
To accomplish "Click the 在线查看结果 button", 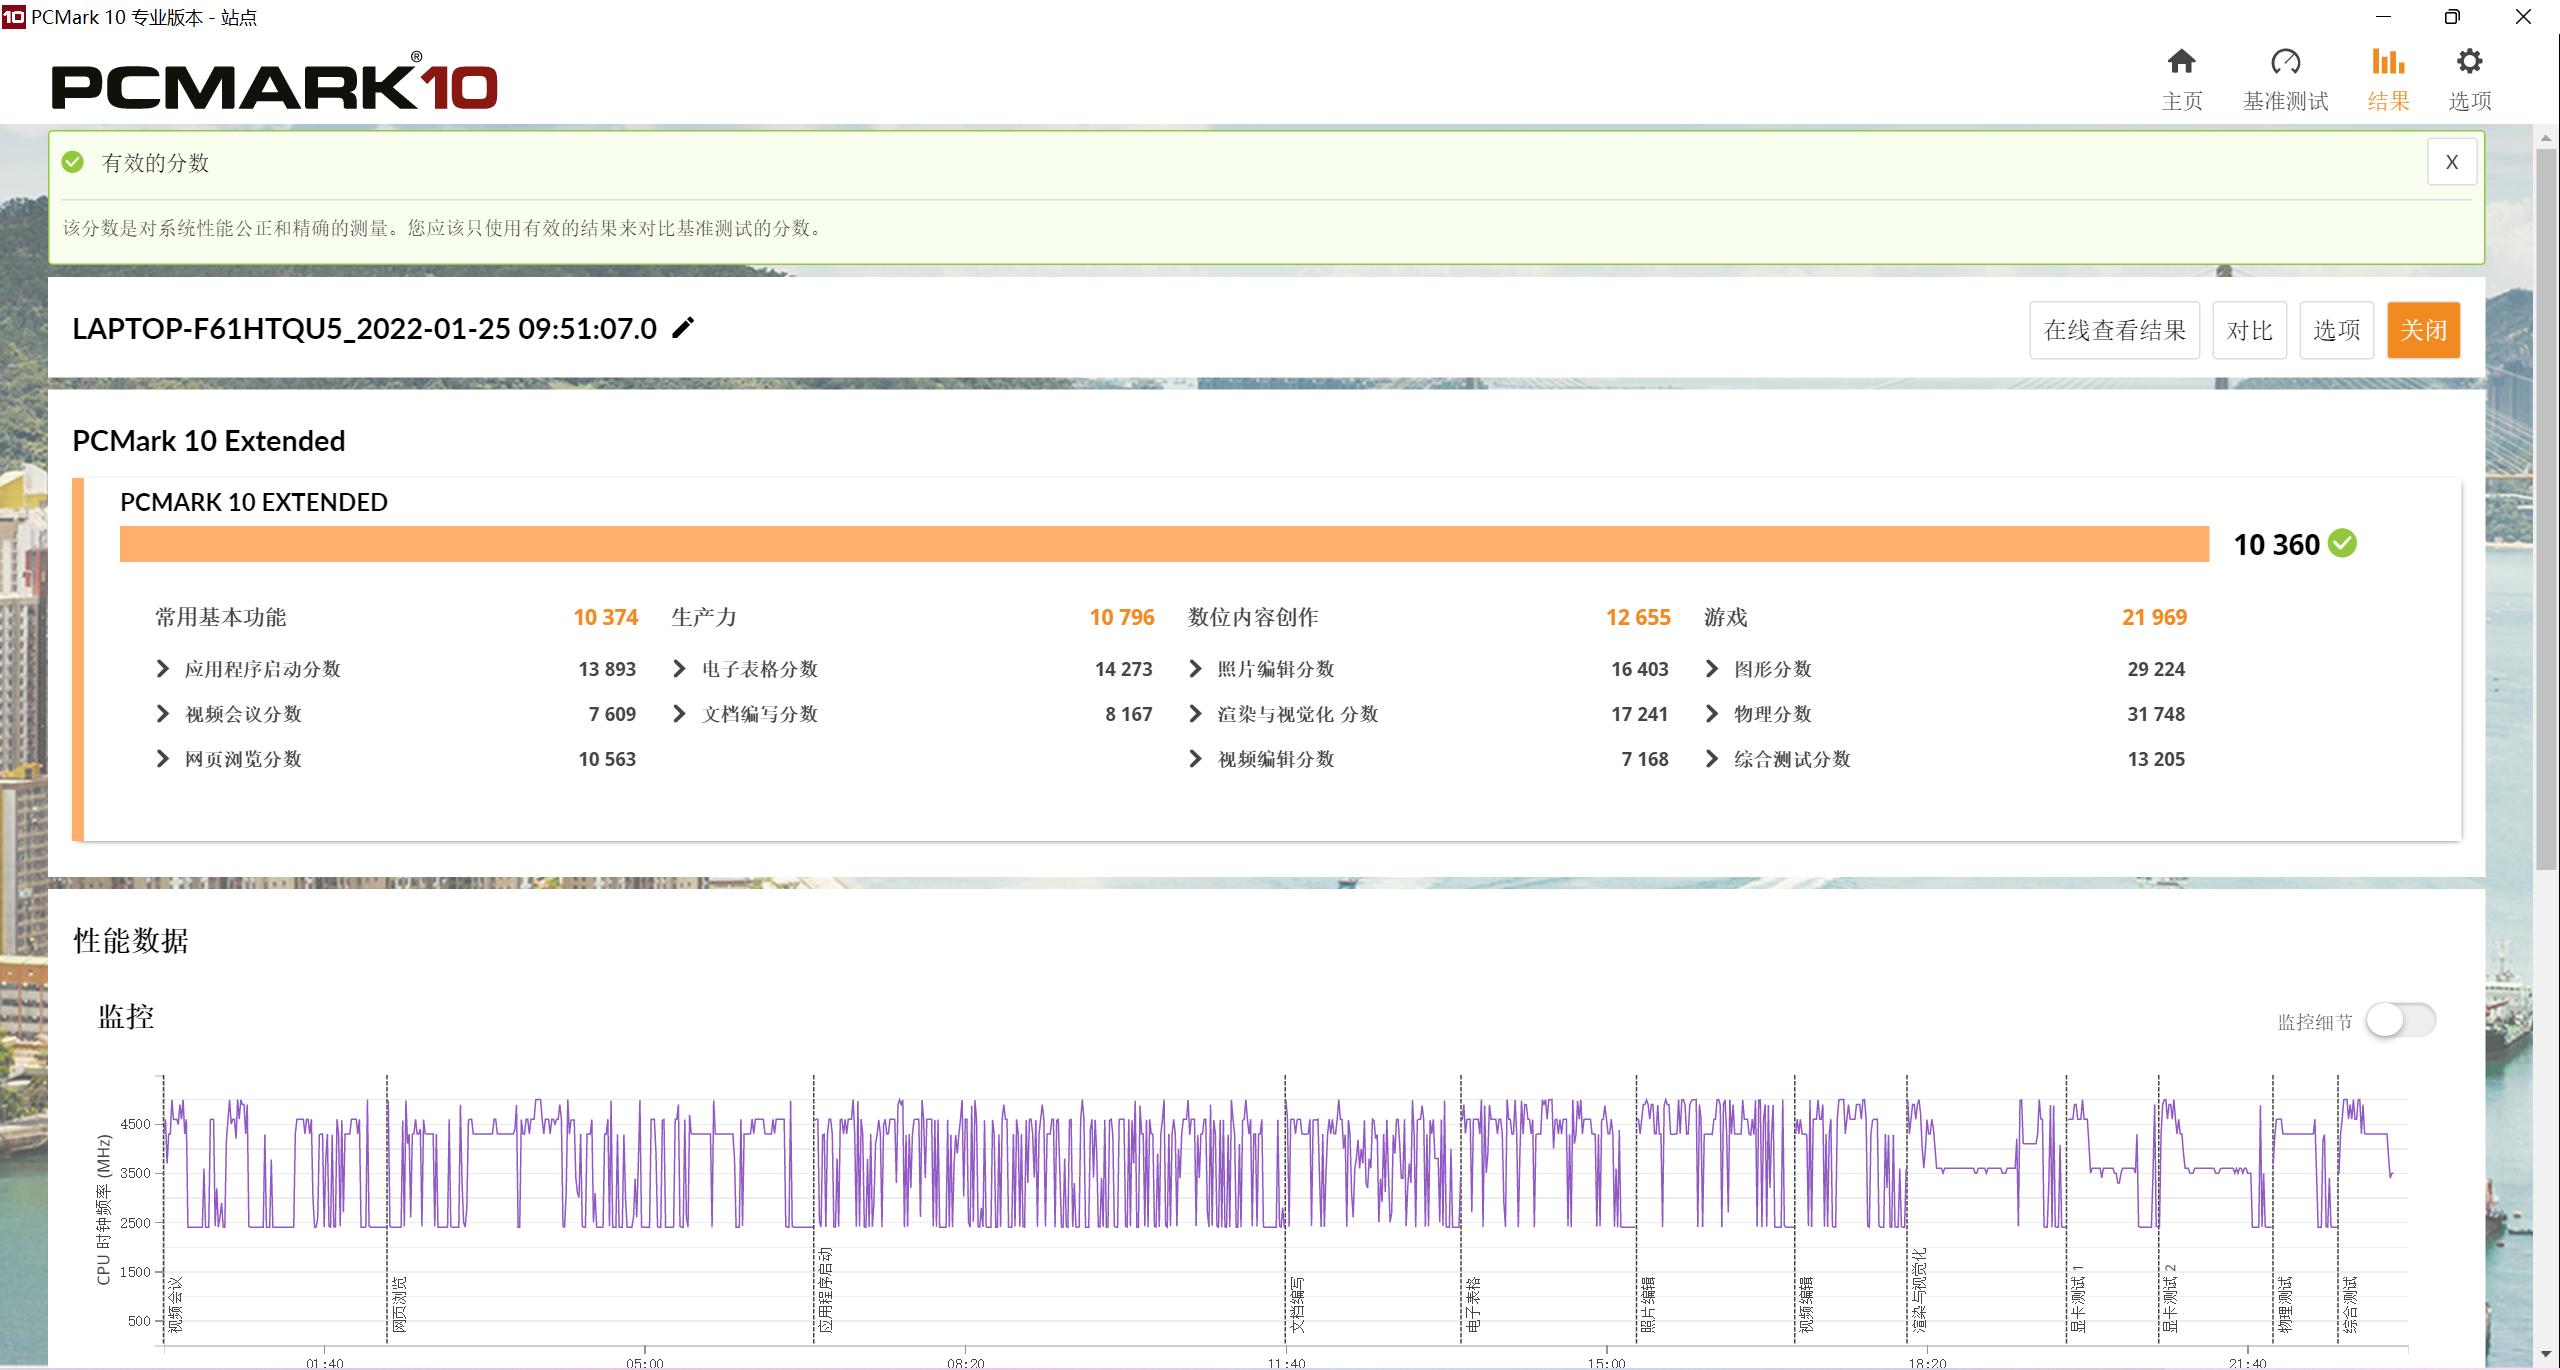I will [x=2114, y=330].
